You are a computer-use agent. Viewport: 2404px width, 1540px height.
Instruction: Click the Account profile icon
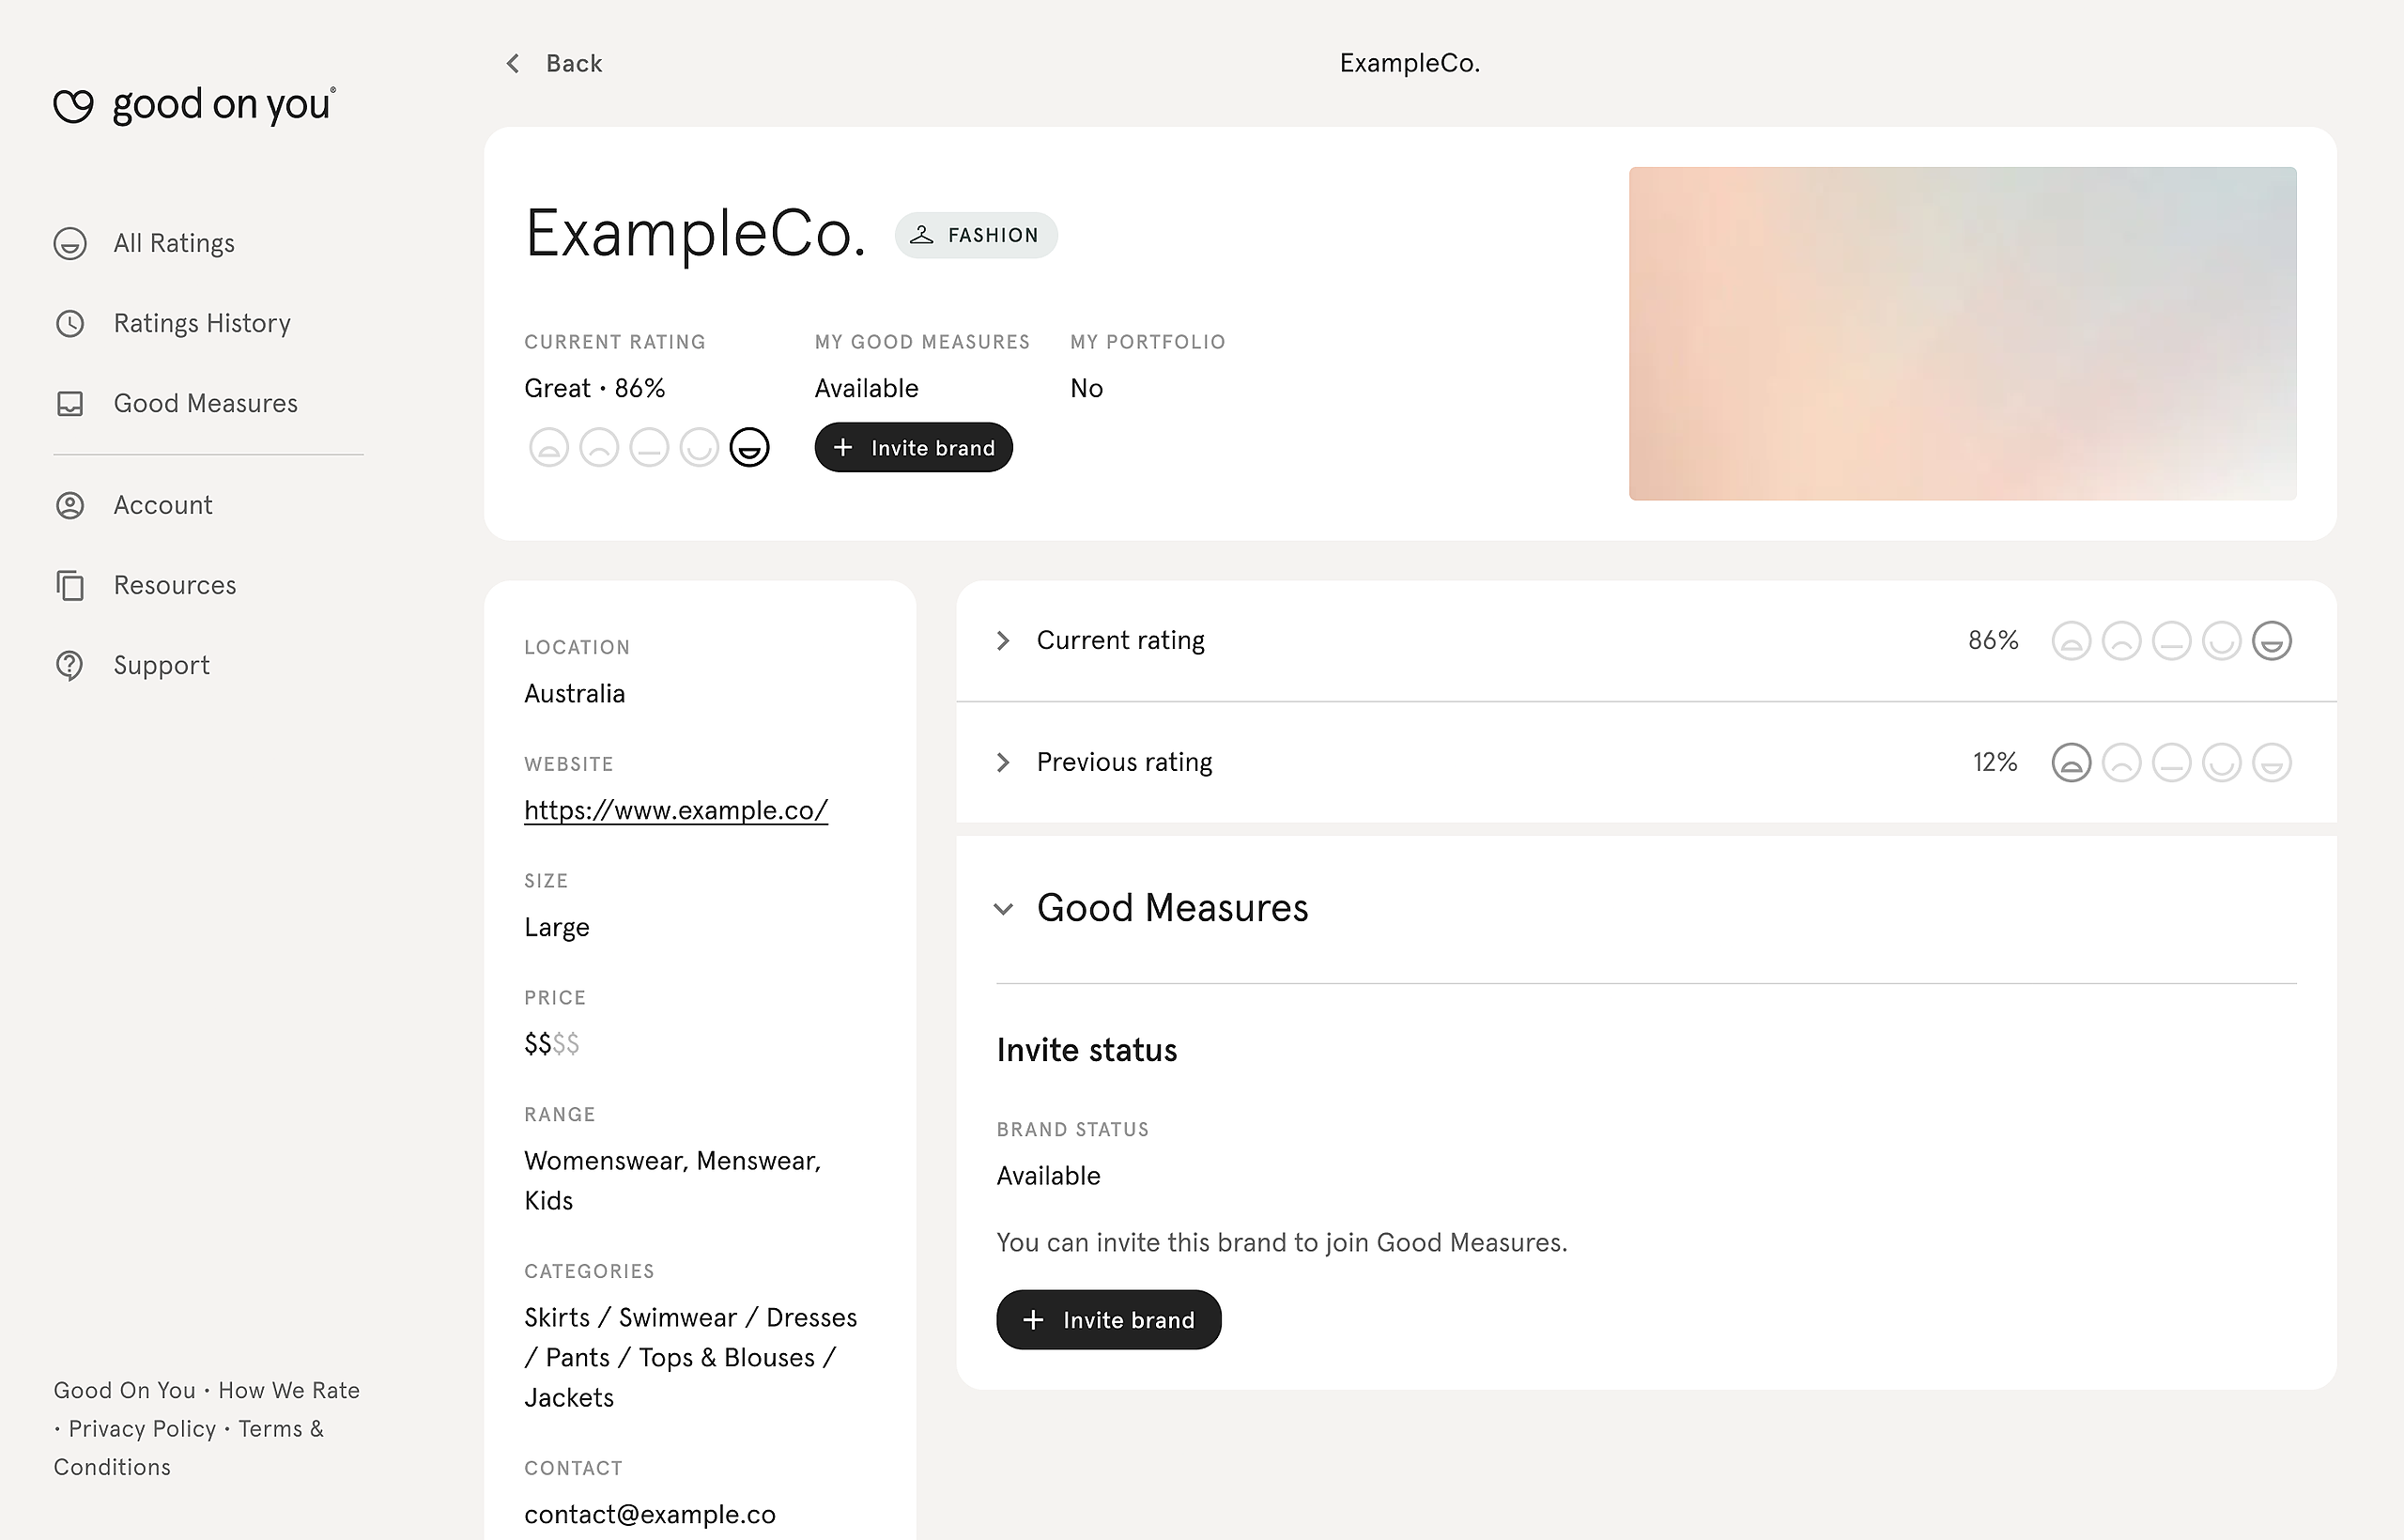click(x=70, y=505)
